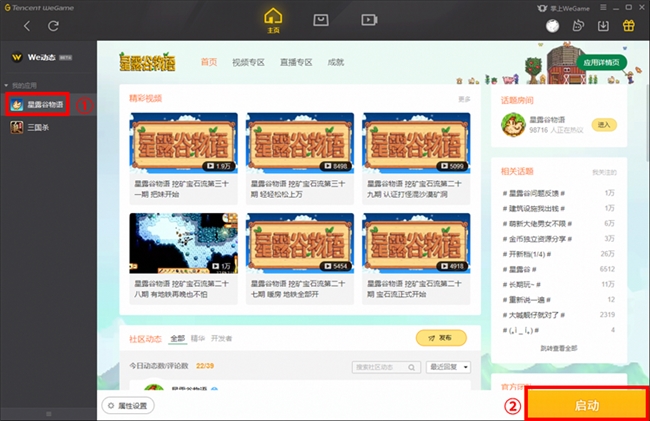Viewport: 650px width, 421px height.
Task: Refresh the current page
Action: pyautogui.click(x=53, y=26)
